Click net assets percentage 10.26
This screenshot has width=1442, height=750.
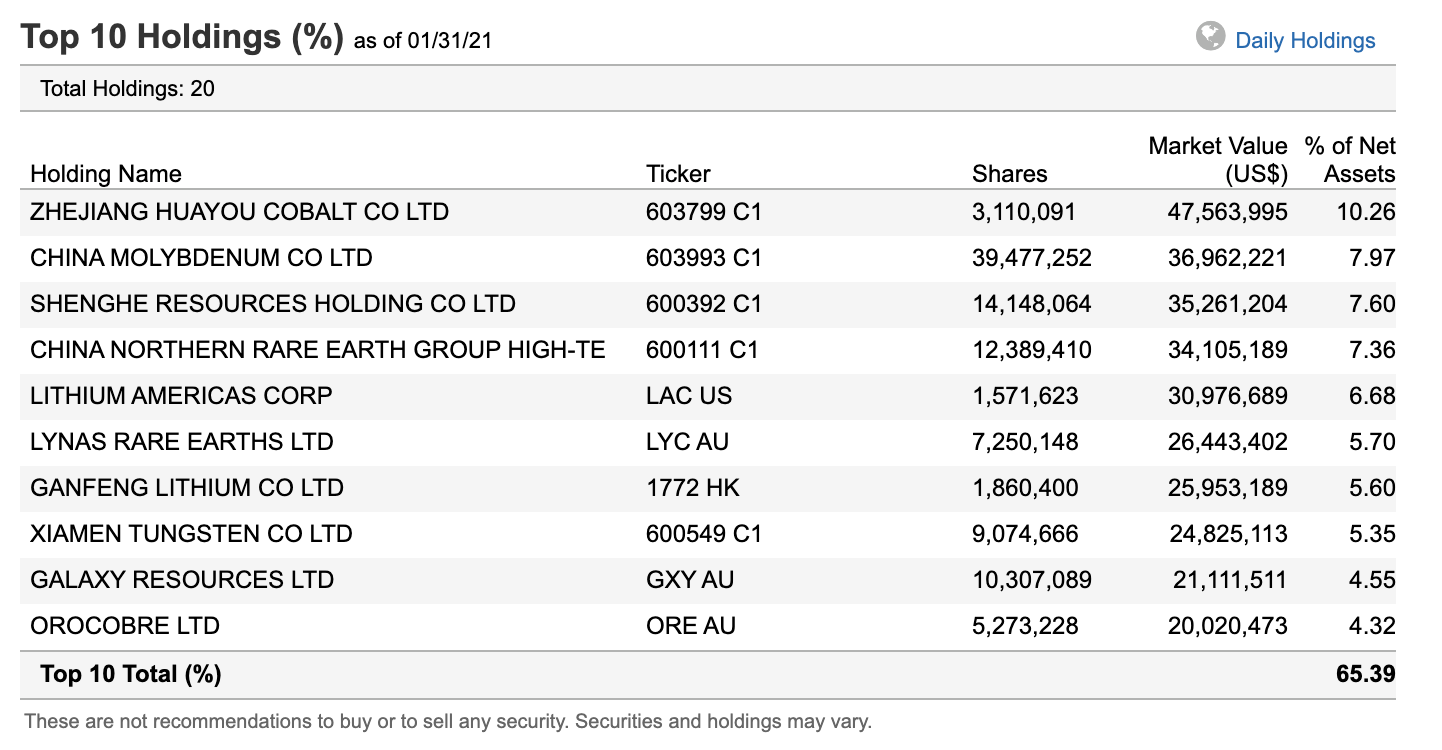tap(1366, 212)
